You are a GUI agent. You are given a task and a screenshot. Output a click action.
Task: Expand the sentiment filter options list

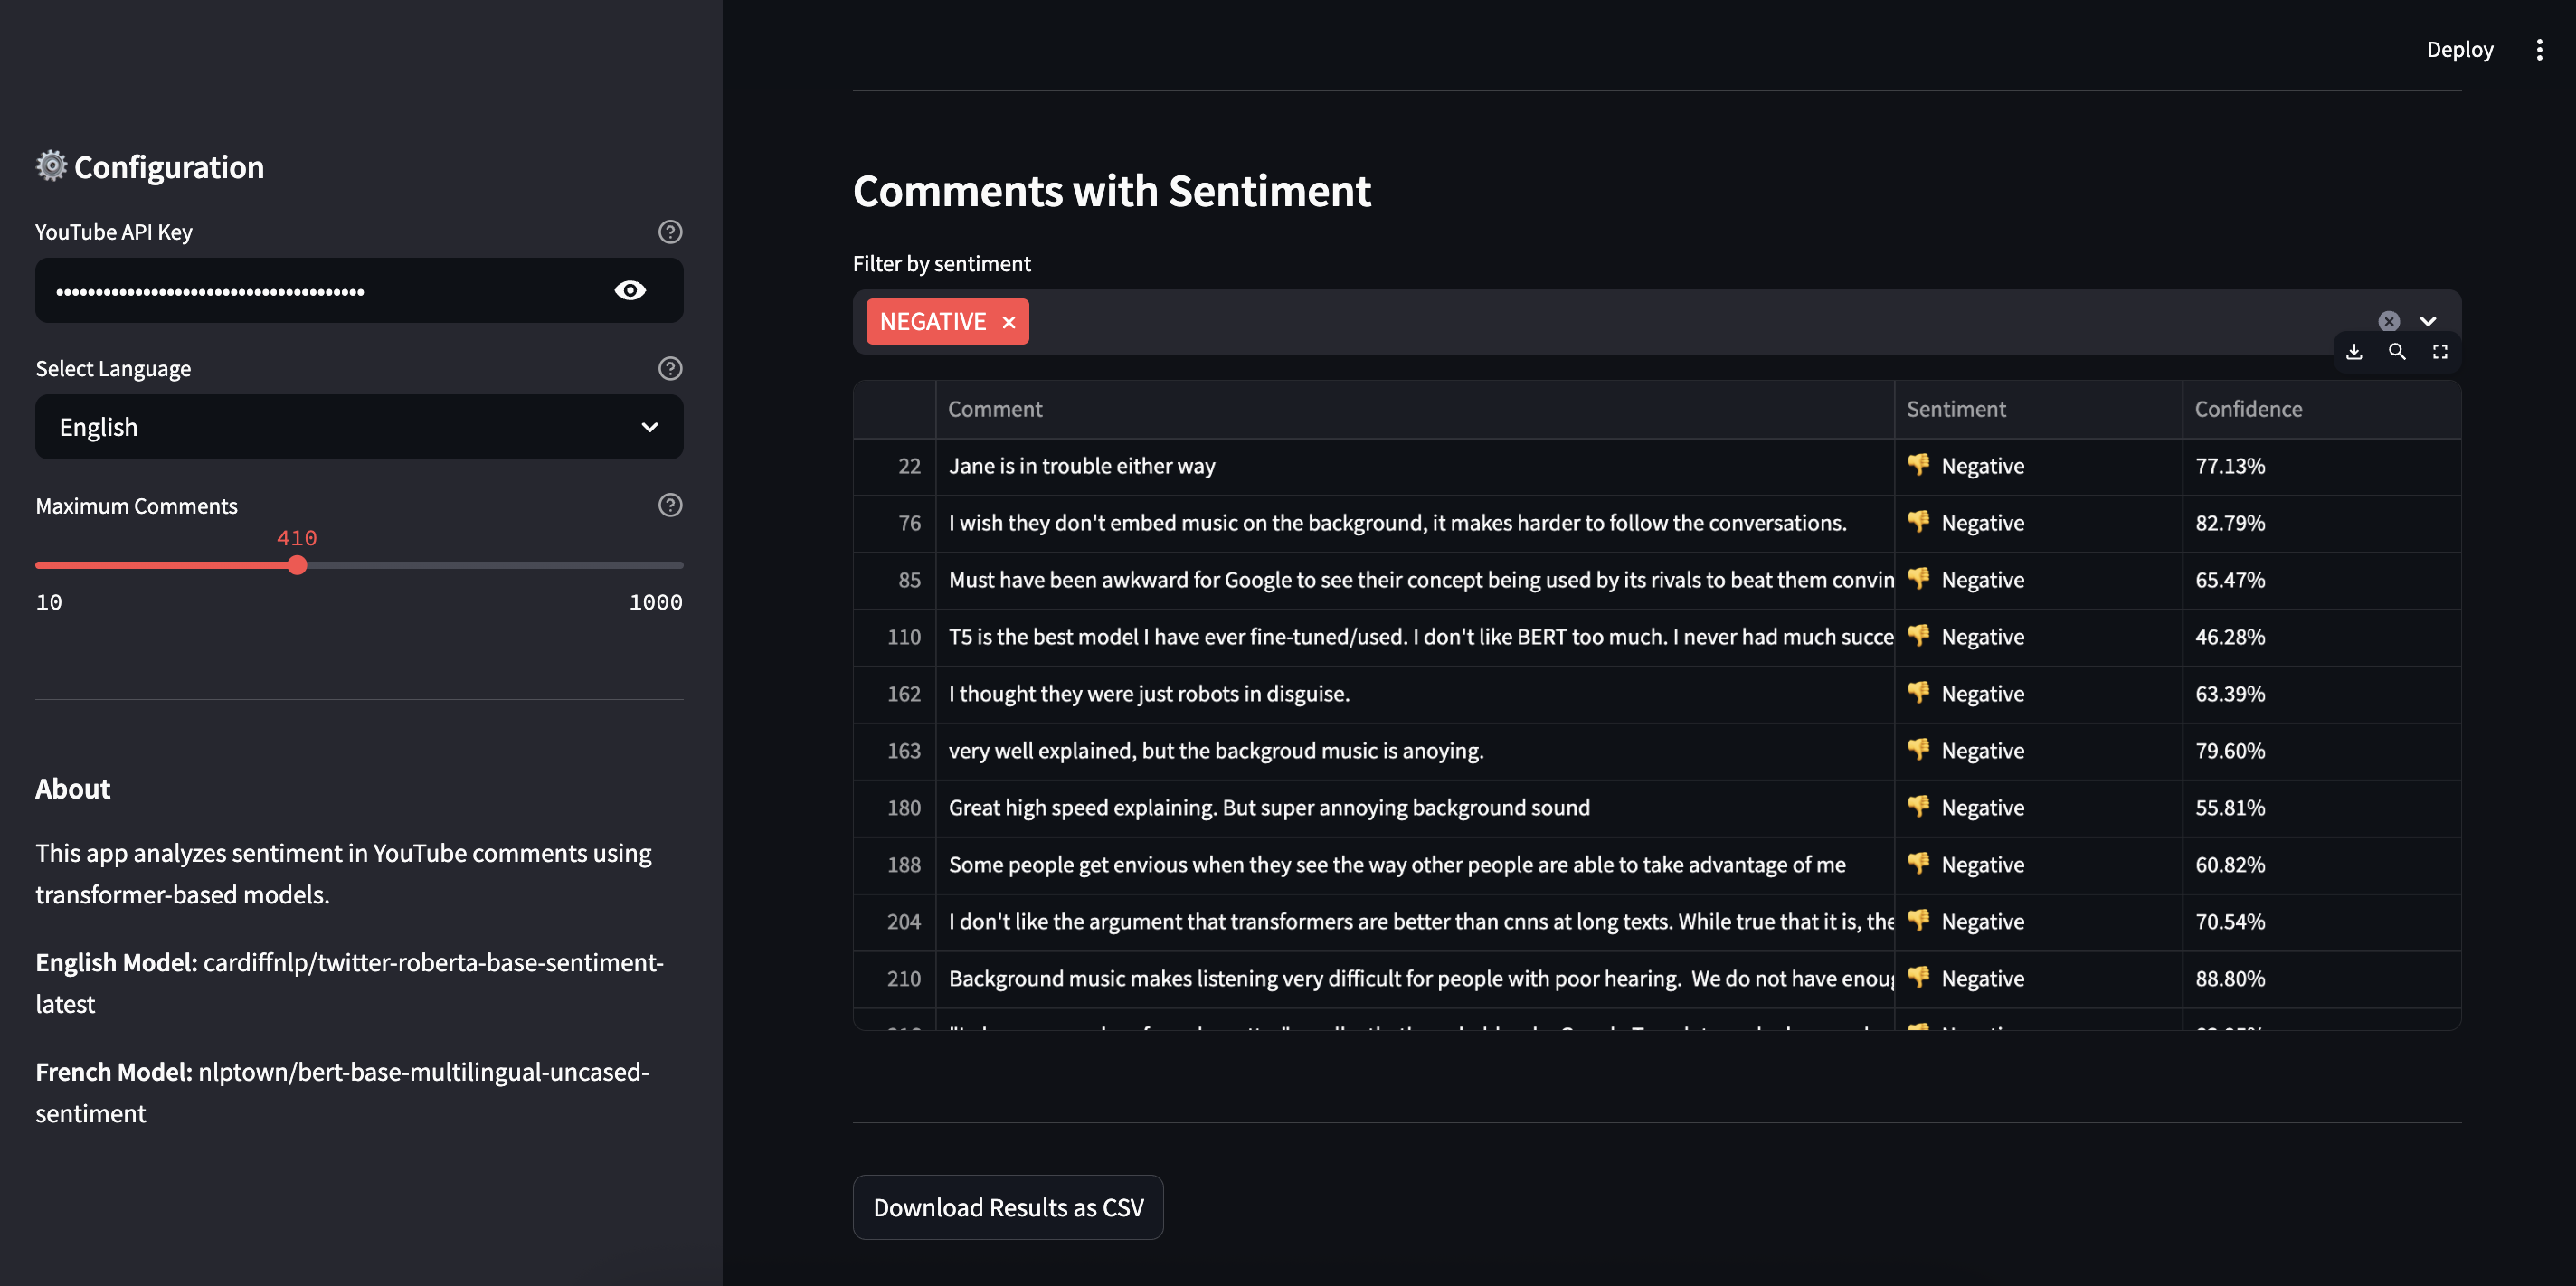[2429, 321]
